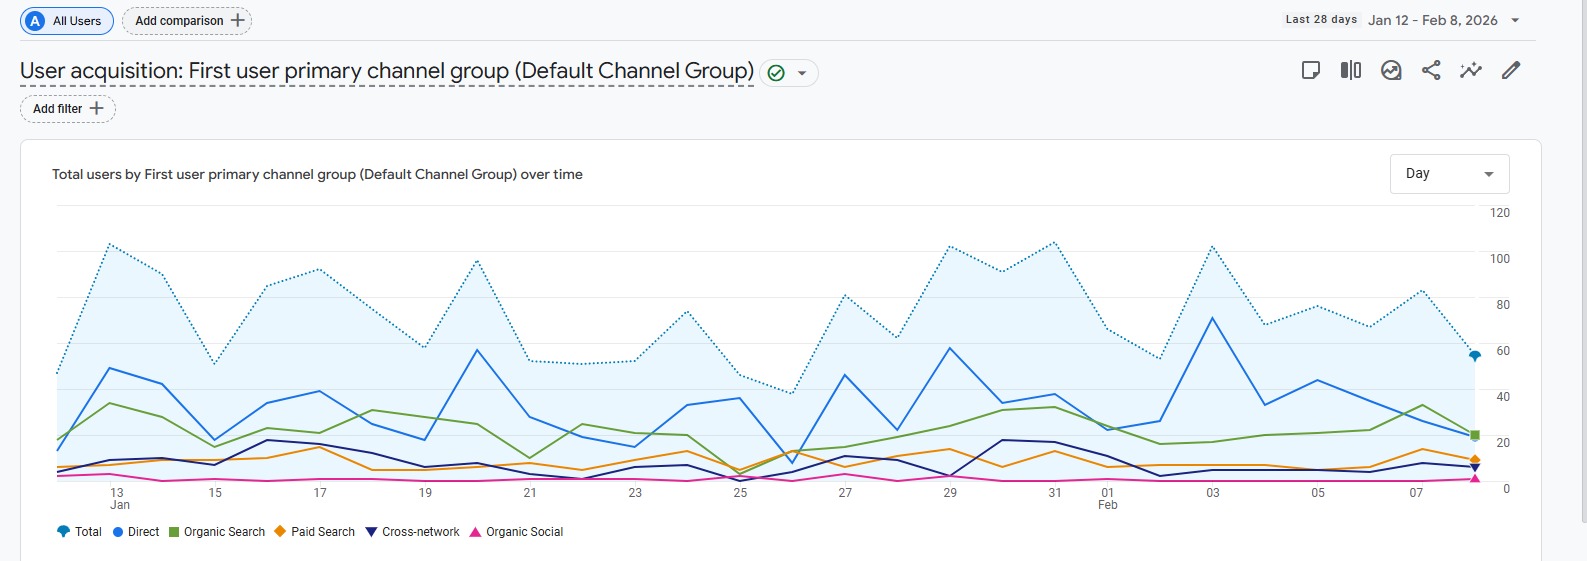Image resolution: width=1587 pixels, height=561 pixels.
Task: Open the sparkle line Insights icon
Action: coord(1470,70)
